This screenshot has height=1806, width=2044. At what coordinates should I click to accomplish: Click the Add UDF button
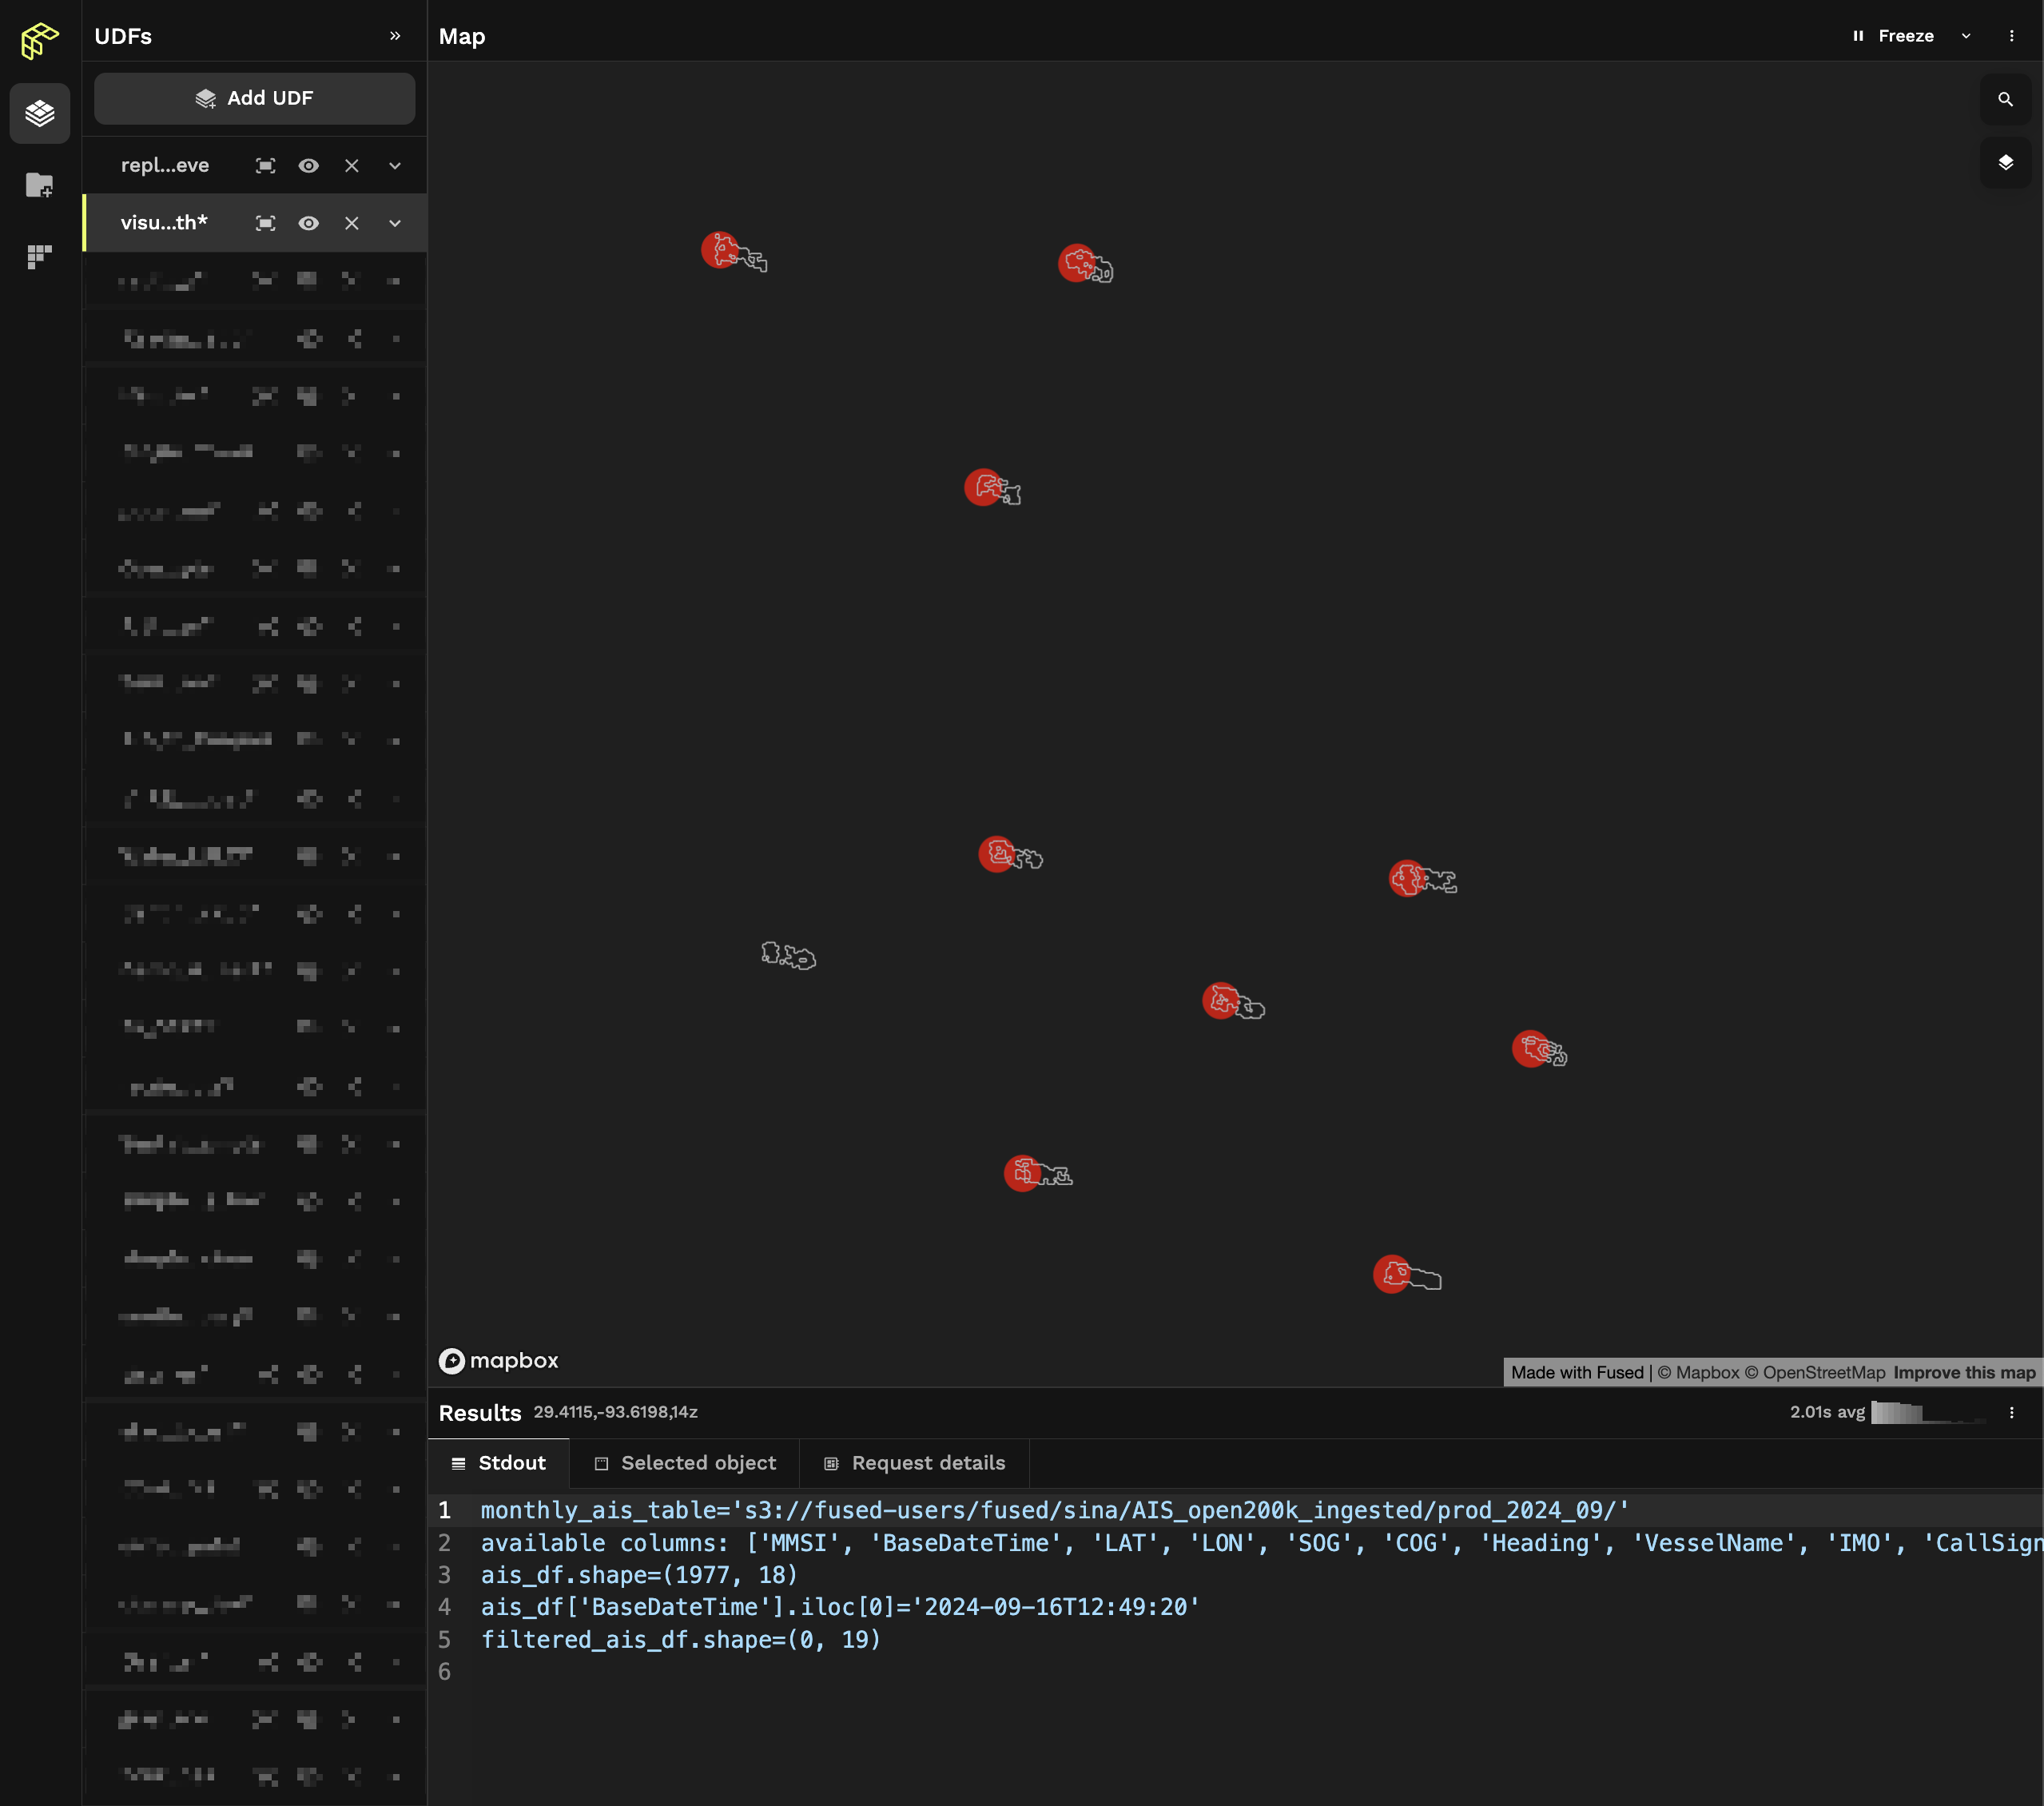point(254,98)
